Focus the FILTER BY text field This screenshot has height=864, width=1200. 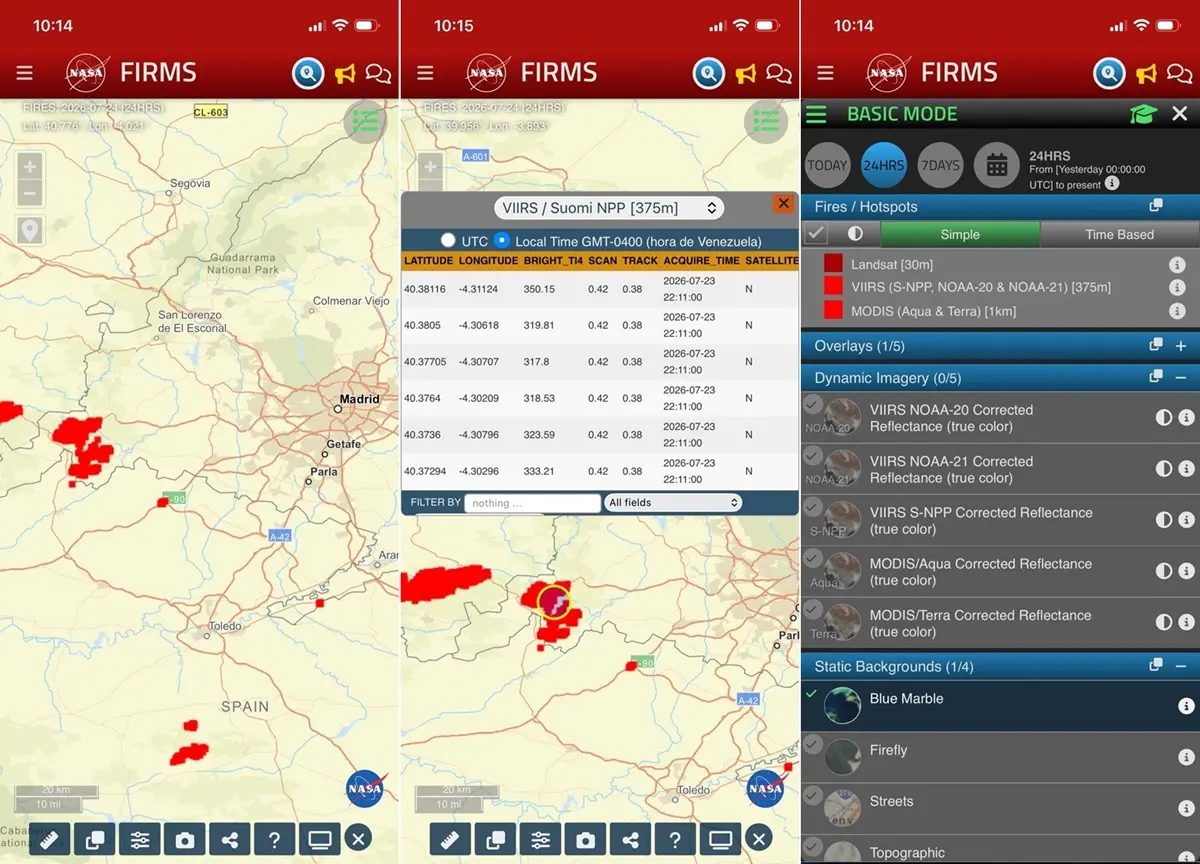(533, 503)
